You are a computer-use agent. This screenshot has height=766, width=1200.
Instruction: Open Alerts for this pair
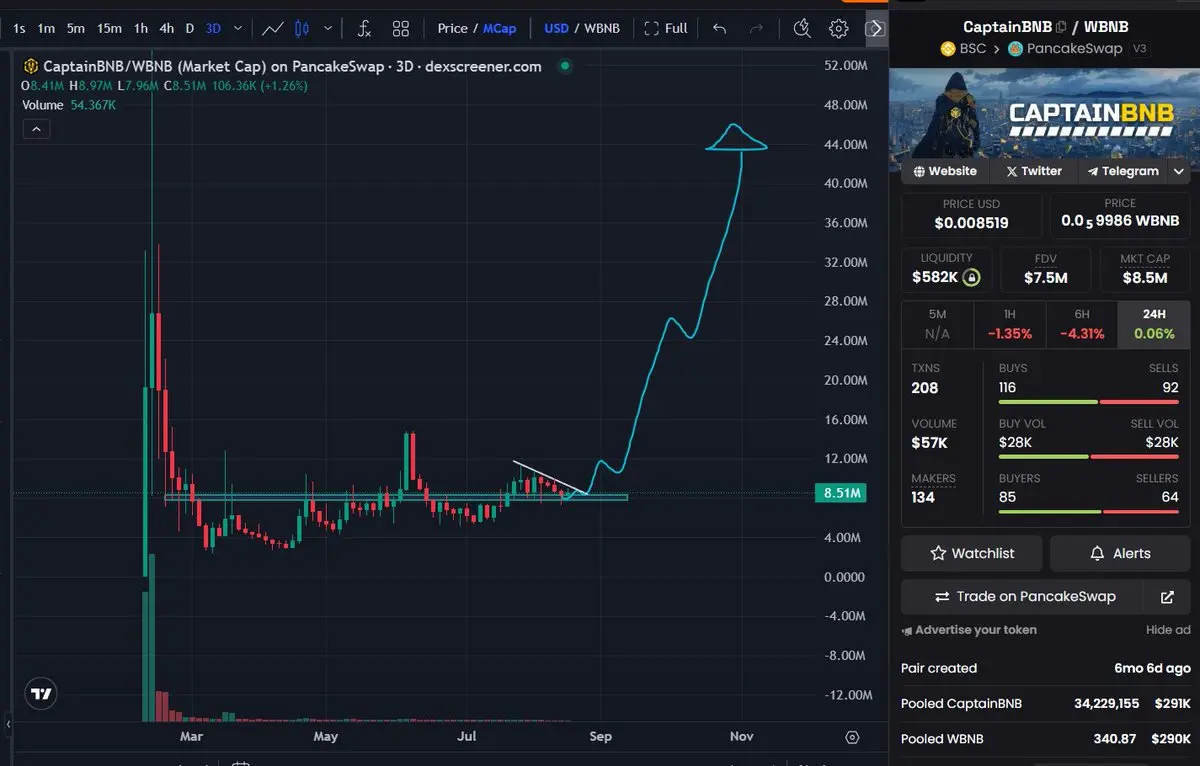point(1120,553)
